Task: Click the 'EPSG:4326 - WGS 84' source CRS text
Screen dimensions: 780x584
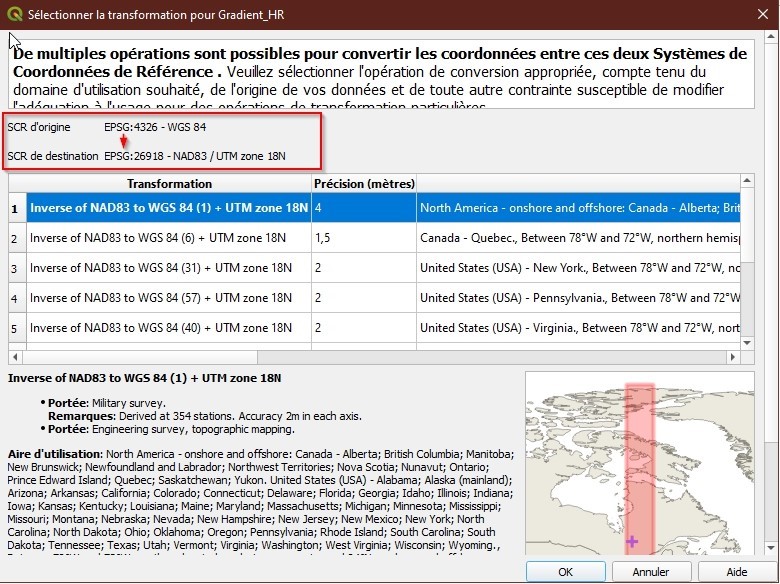Action: coord(155,127)
